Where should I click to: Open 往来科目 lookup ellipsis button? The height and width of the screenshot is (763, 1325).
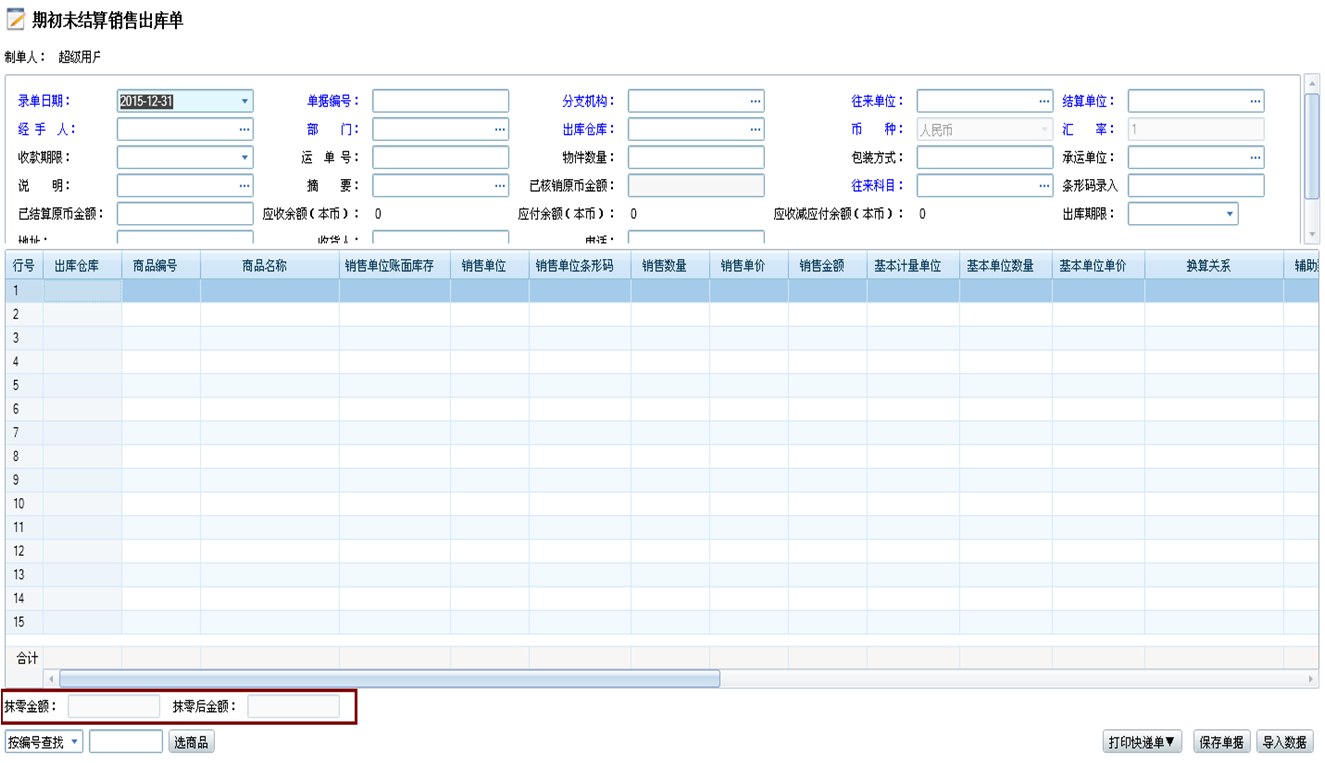click(x=1045, y=185)
